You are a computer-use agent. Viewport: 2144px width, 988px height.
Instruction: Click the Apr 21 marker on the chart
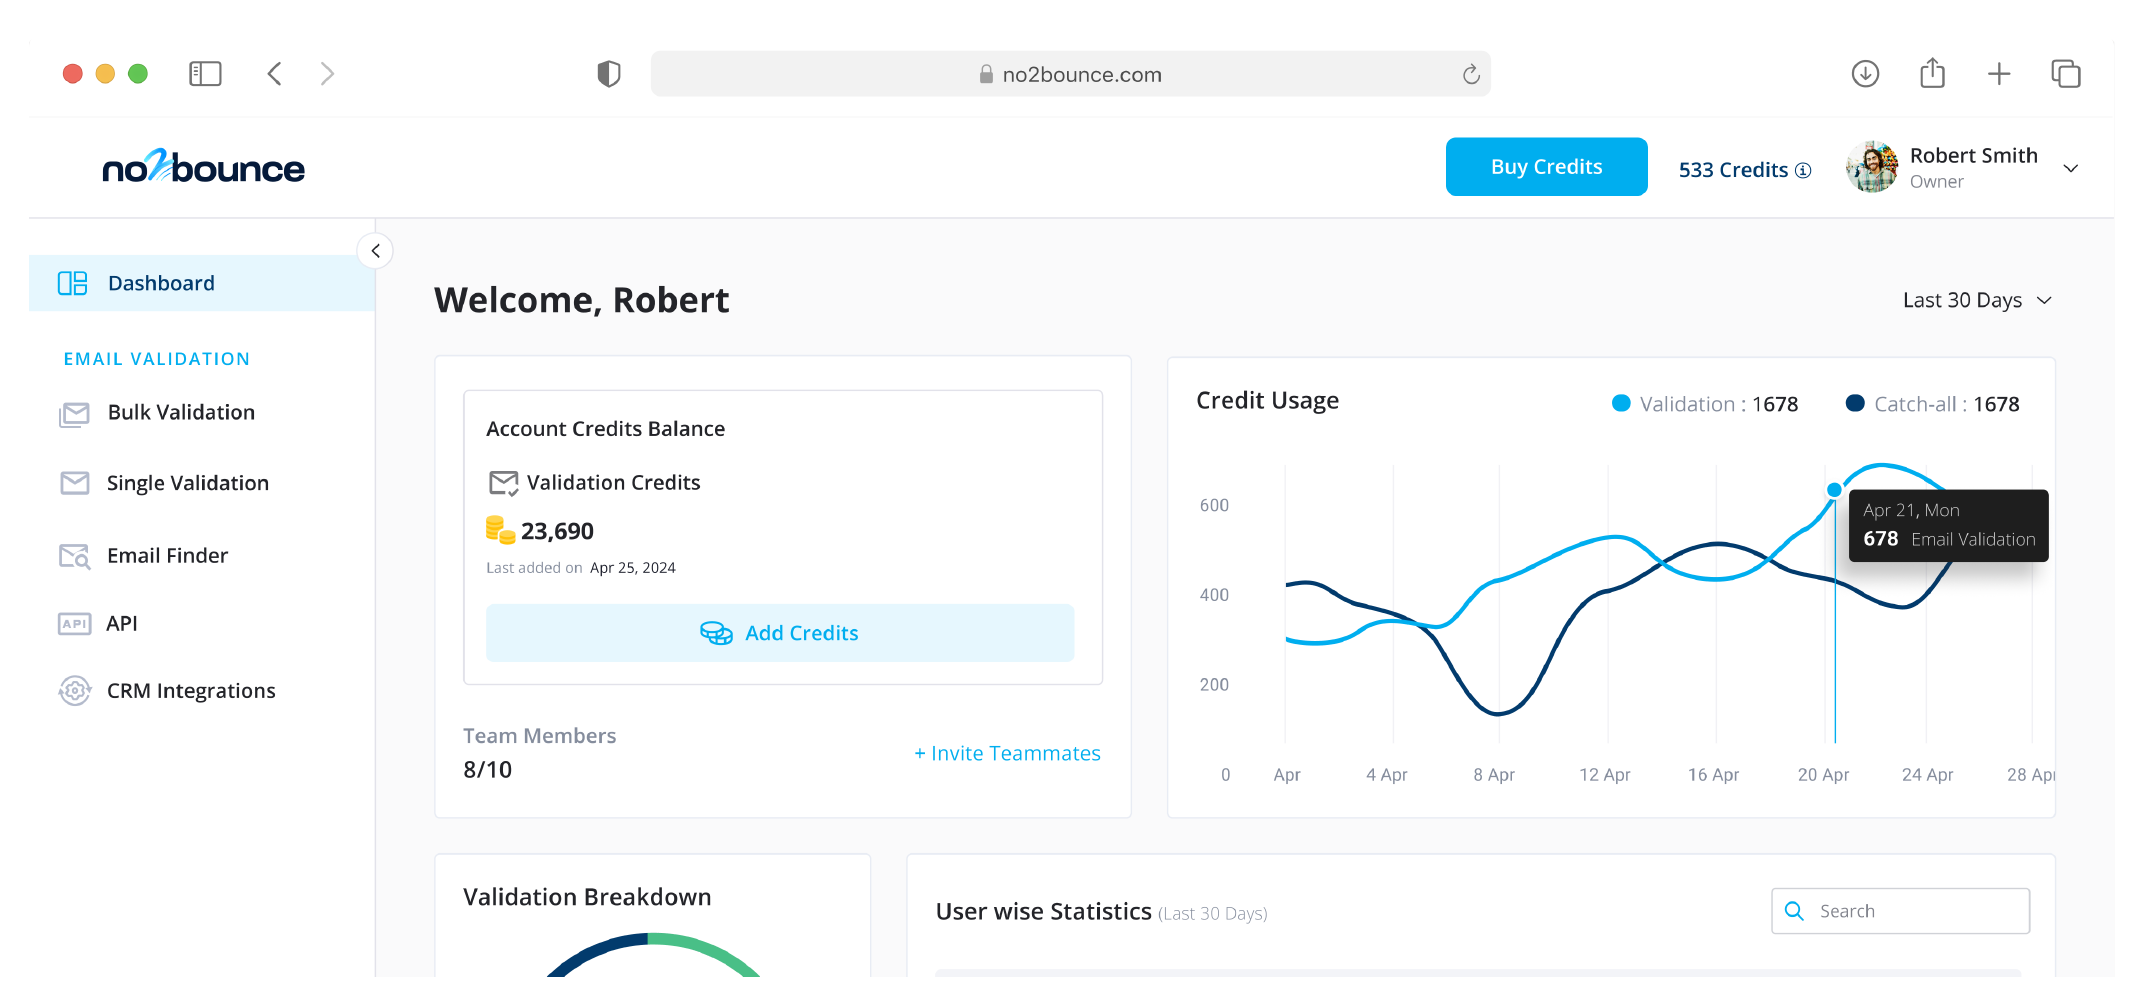point(1835,490)
